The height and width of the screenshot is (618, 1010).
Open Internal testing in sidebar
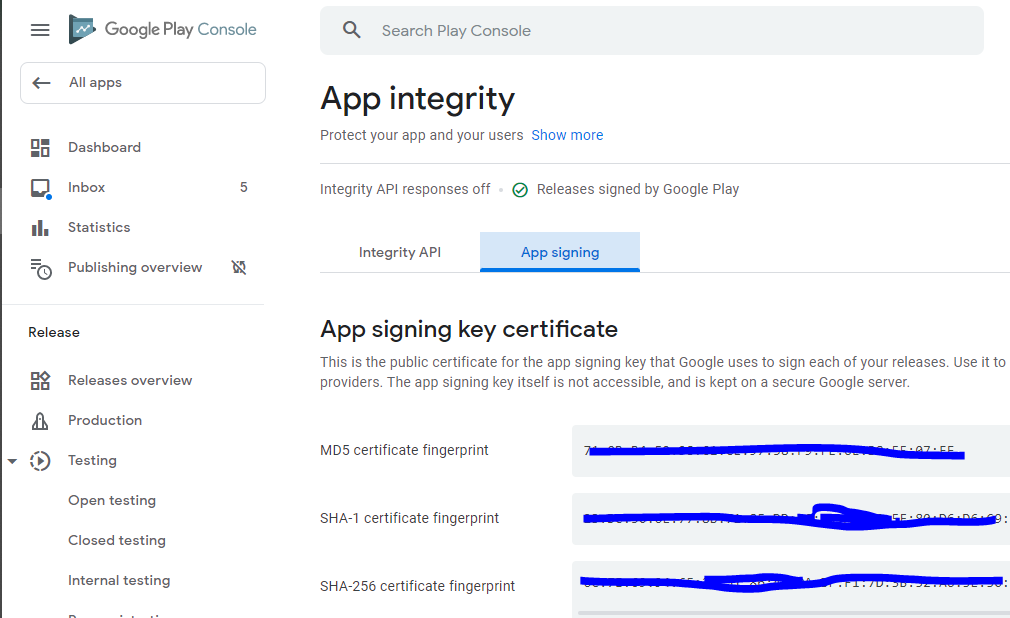[x=119, y=581]
